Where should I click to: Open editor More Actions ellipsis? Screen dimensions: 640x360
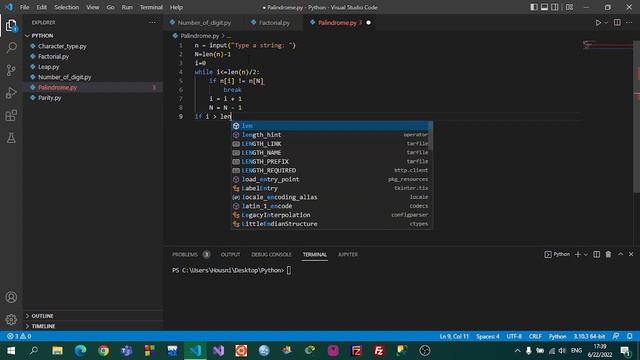(629, 23)
